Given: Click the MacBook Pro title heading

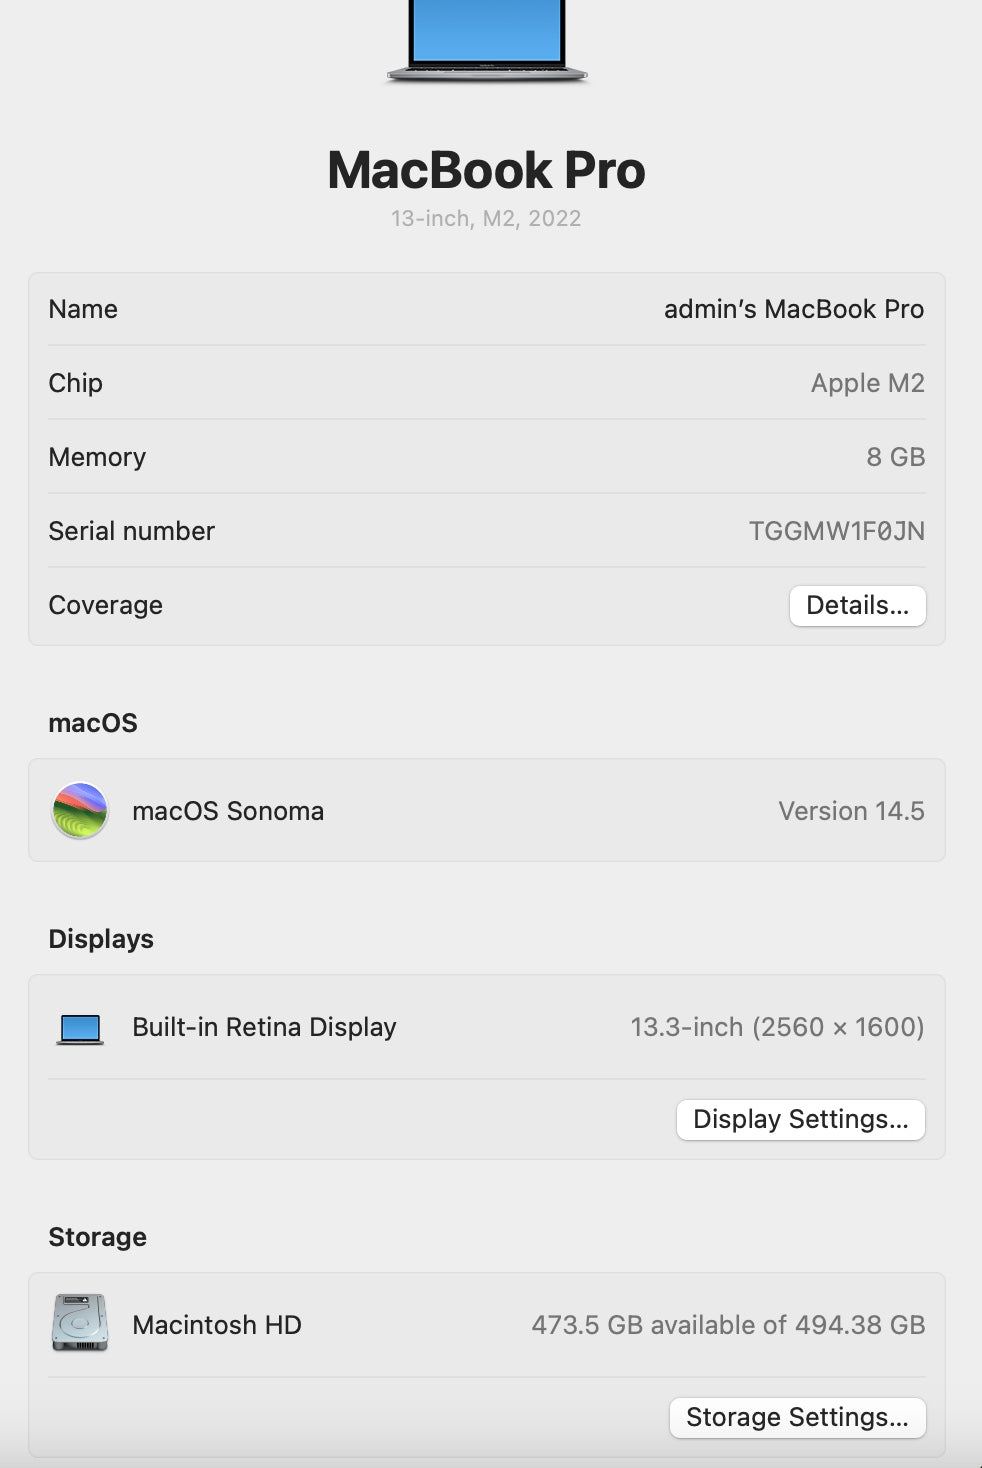Looking at the screenshot, I should 486,170.
